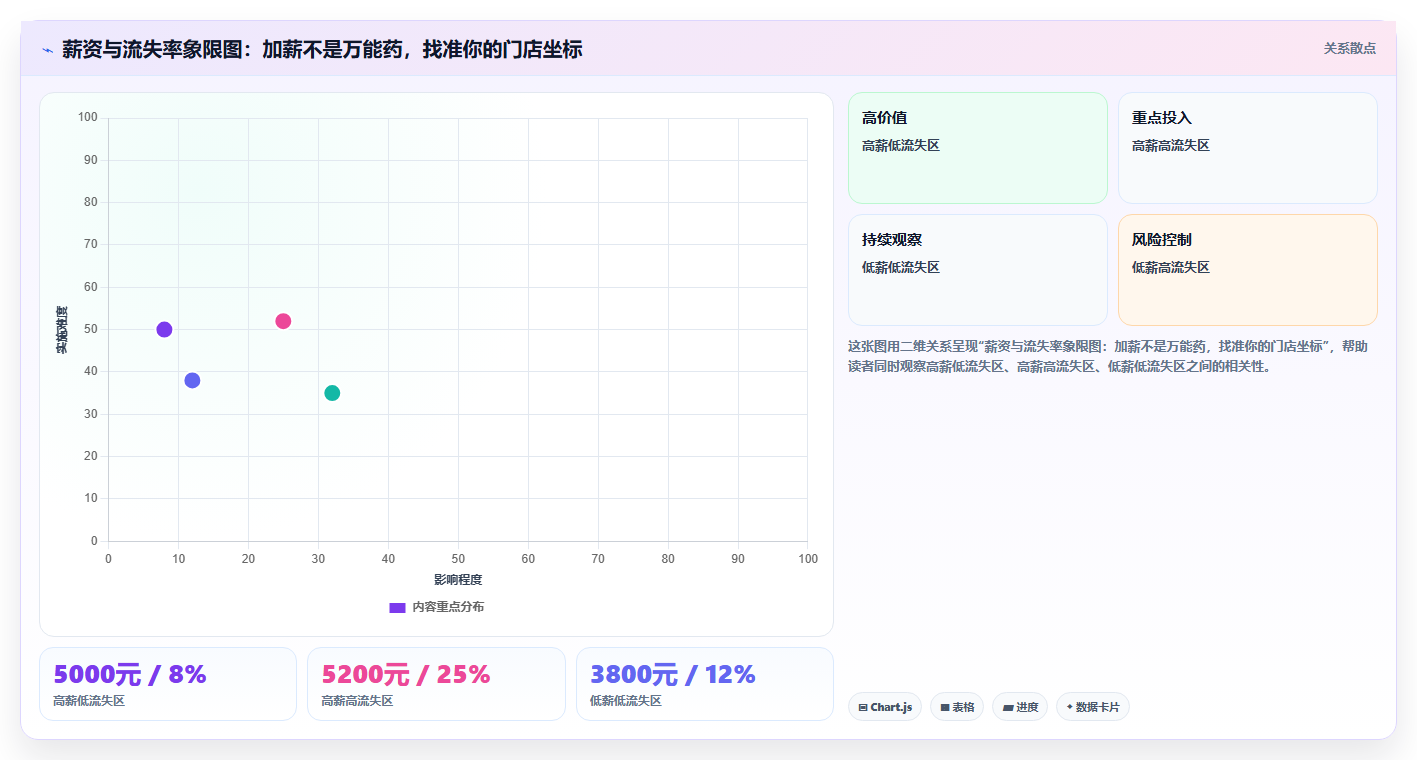Select the 重点投入 quadrant card
Screen dimensions: 1417x760
1248,148
